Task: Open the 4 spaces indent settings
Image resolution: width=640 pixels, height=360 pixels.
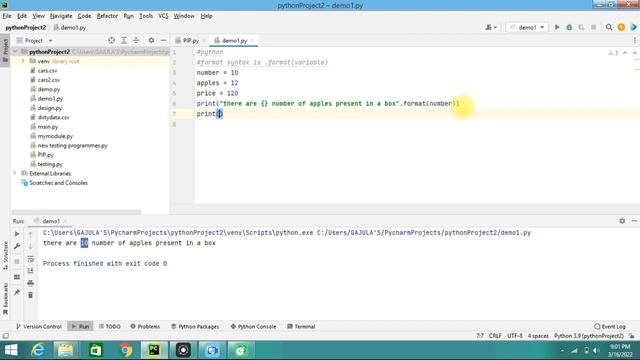Action: click(538, 336)
